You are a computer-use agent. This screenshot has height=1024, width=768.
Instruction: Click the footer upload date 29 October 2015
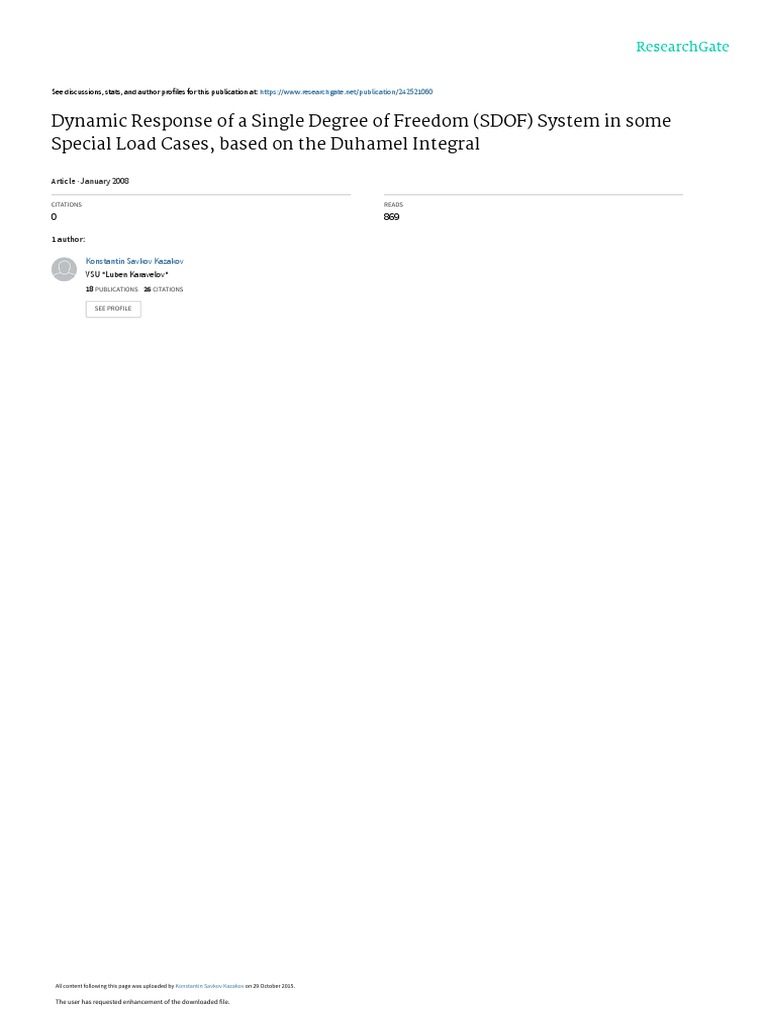274,986
